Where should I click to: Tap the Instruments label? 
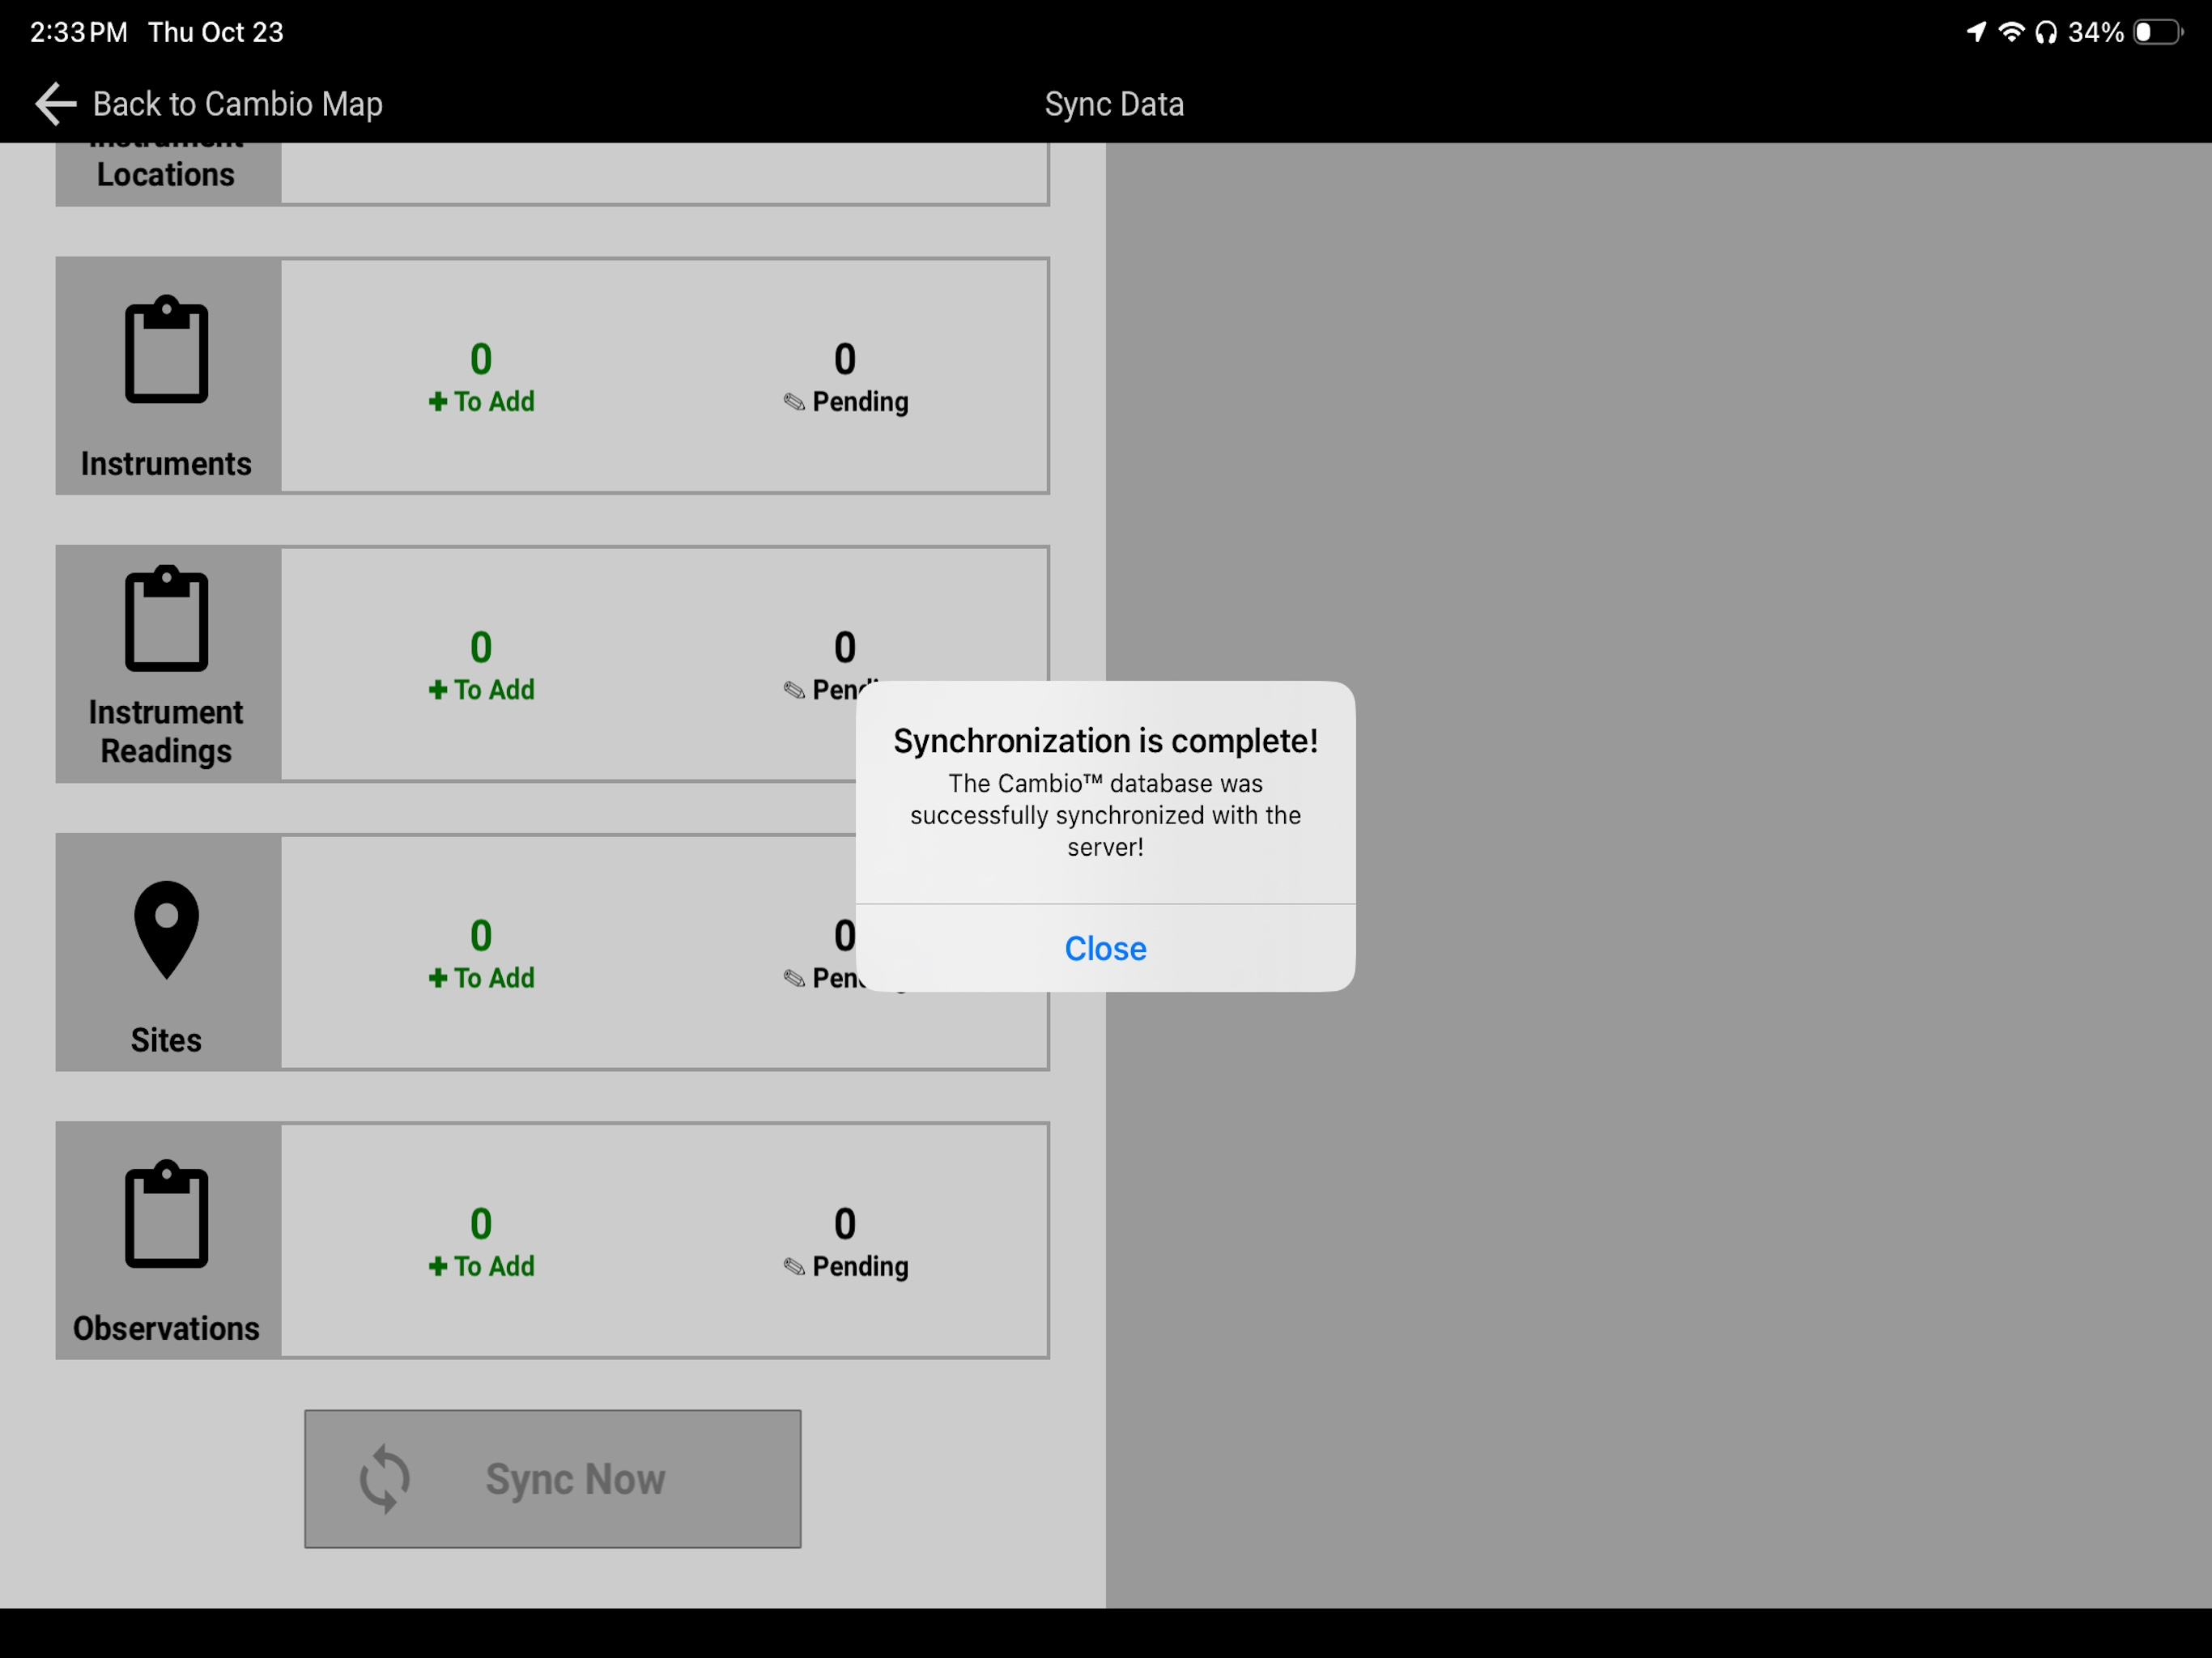click(166, 464)
